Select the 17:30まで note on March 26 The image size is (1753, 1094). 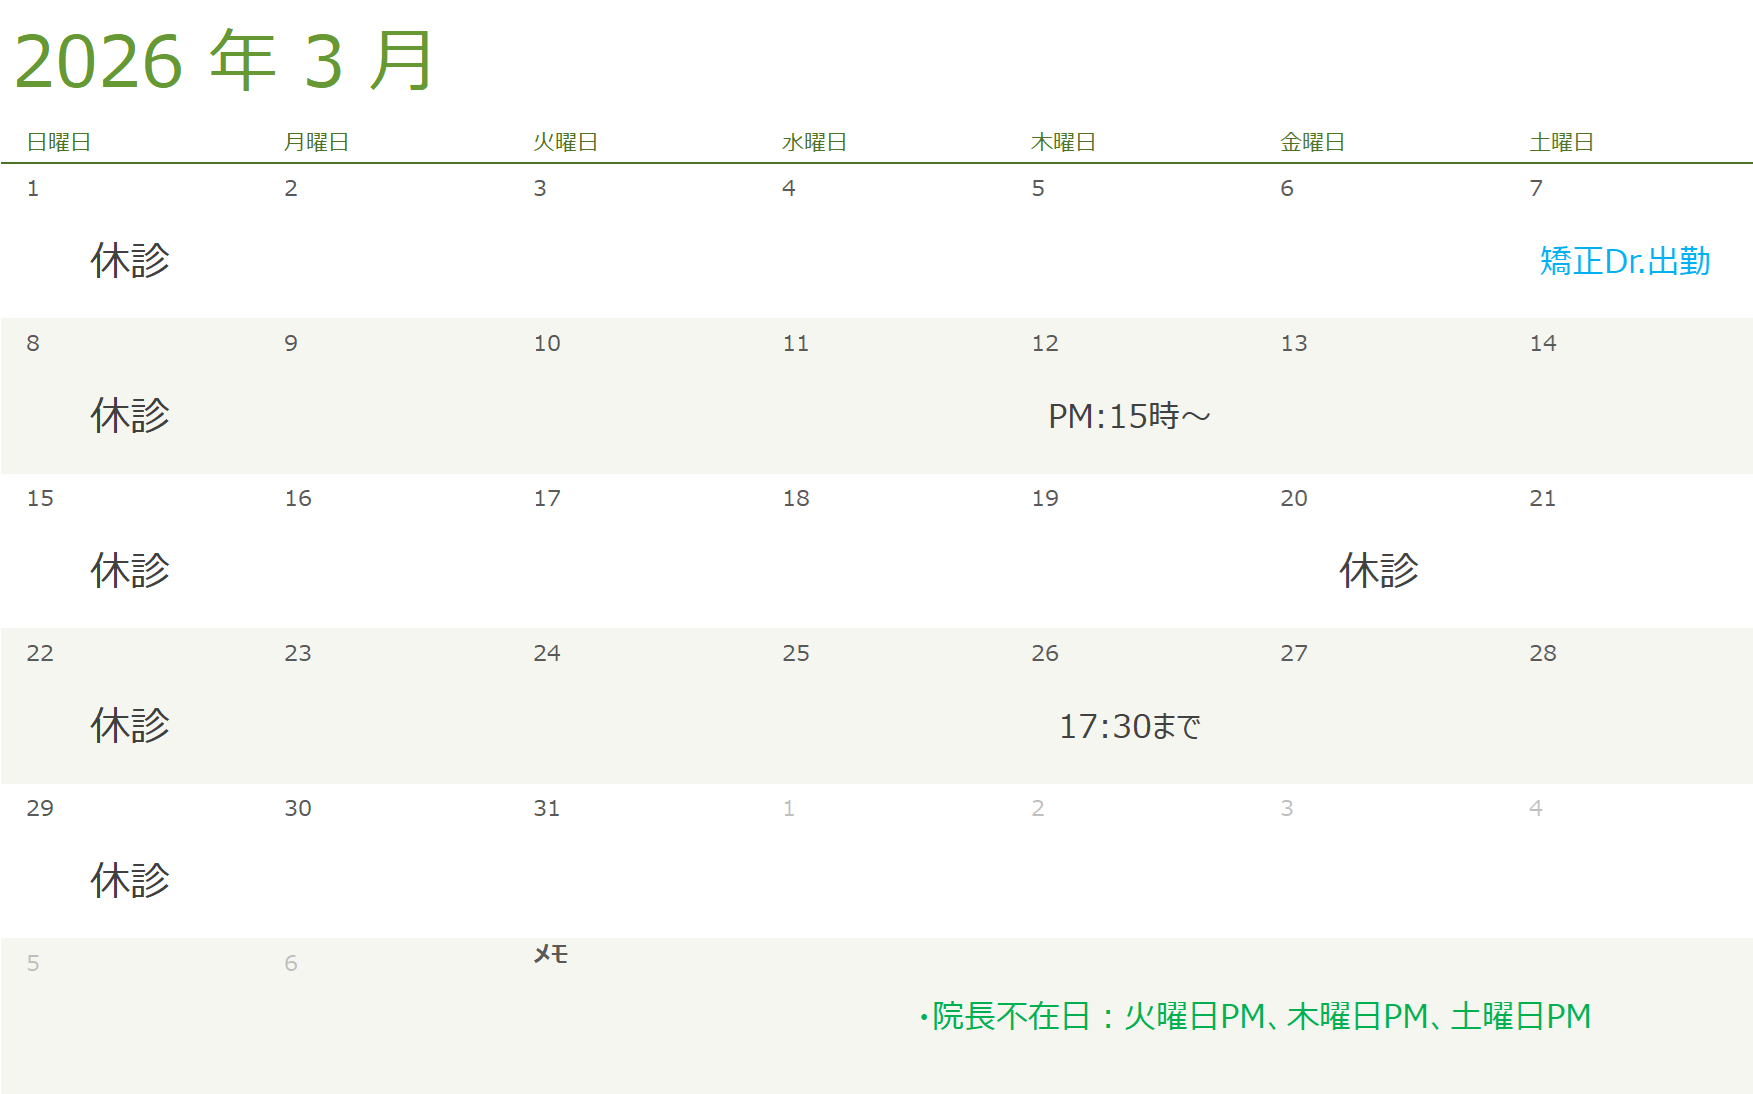[x=1129, y=726]
